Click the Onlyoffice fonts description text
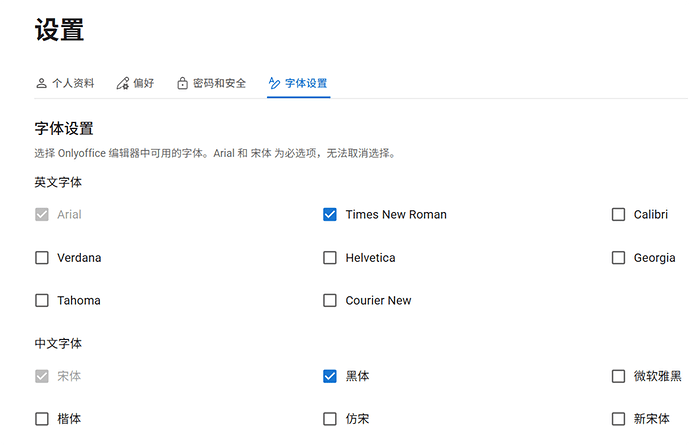 pos(215,154)
